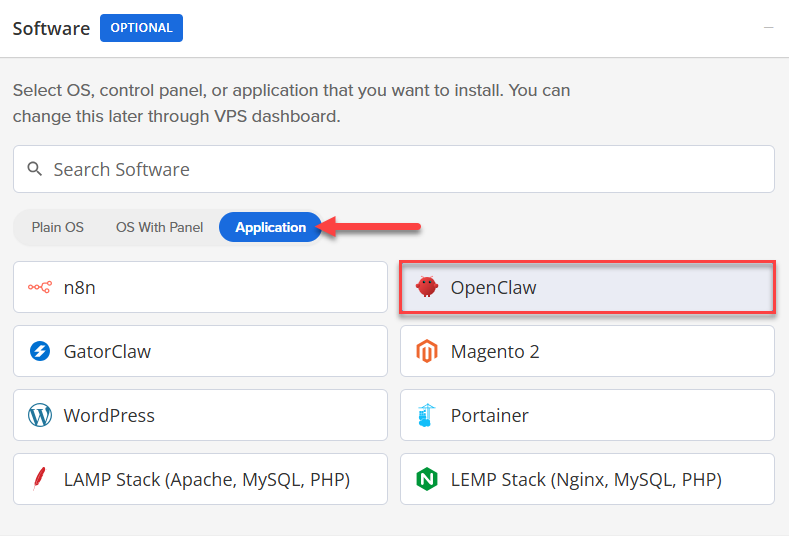Collapse the Software section

coord(768,27)
